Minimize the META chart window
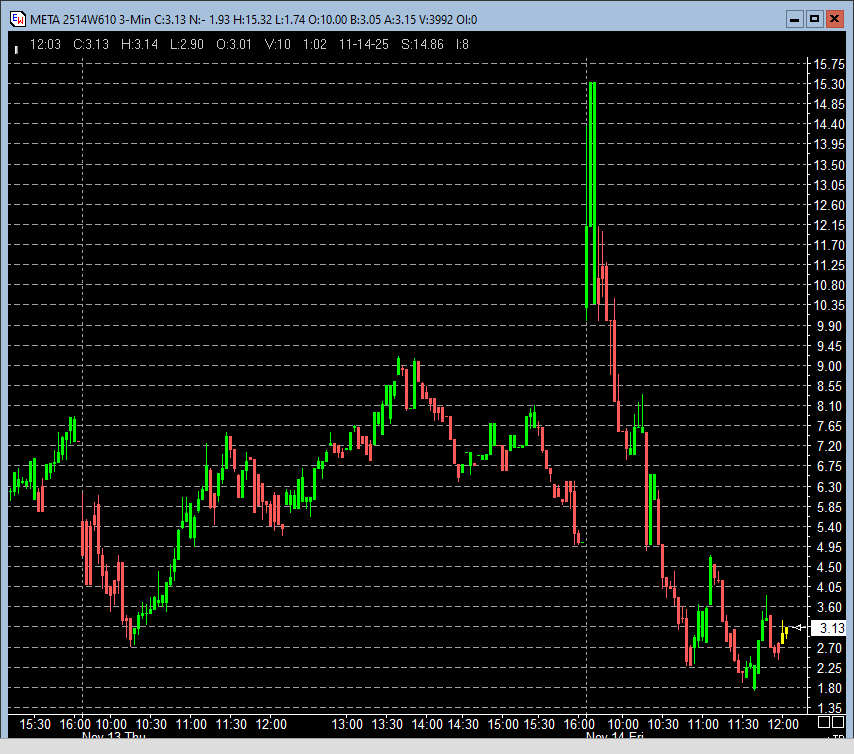The image size is (854, 754). [793, 19]
